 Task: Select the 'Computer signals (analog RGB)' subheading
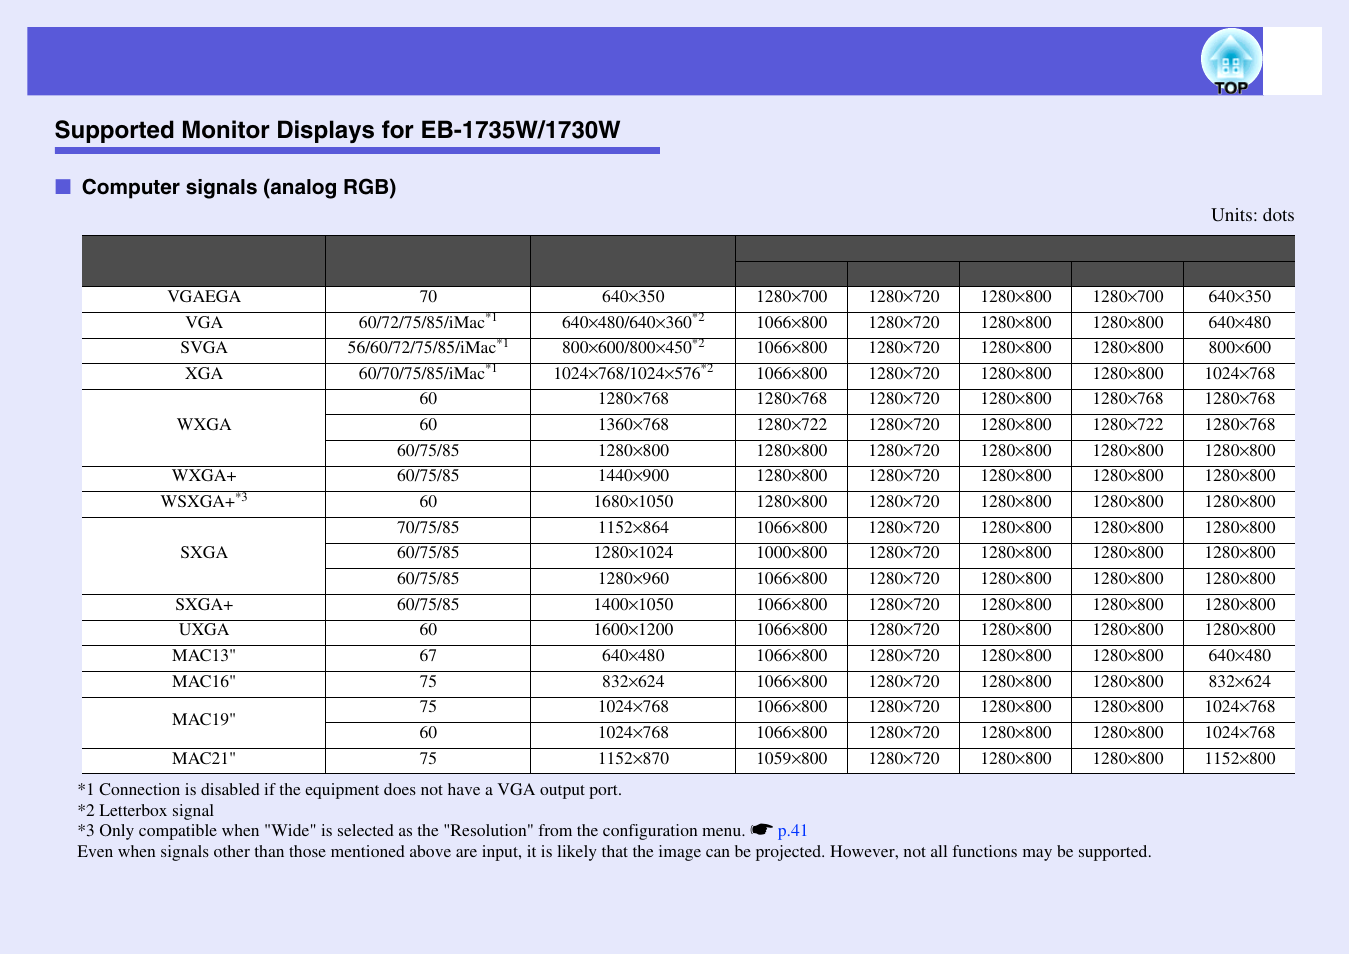(x=239, y=187)
